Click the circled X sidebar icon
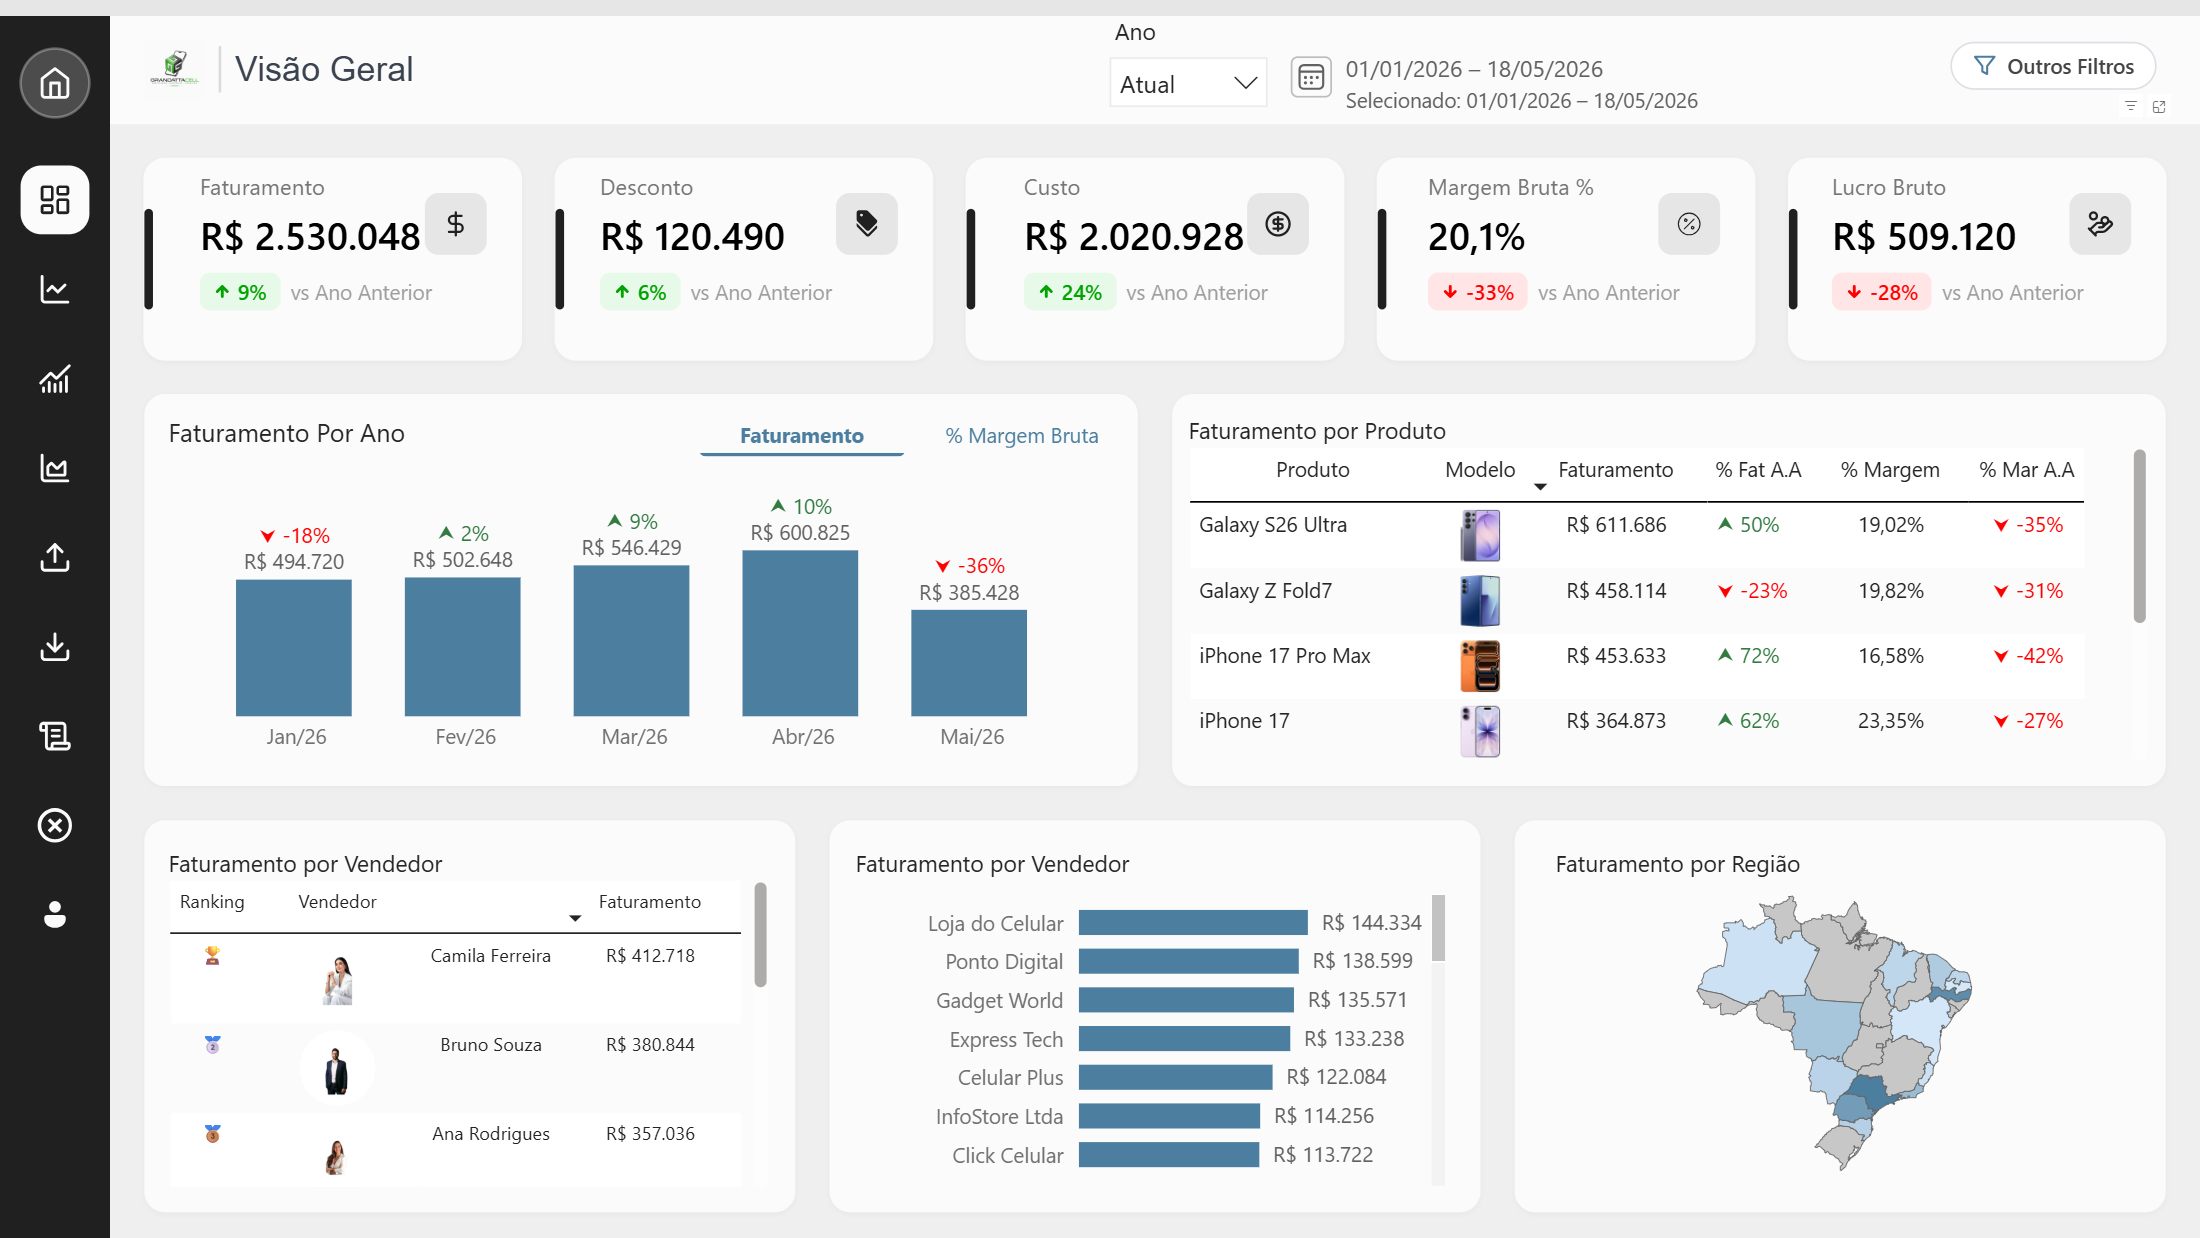The width and height of the screenshot is (2200, 1238). click(55, 825)
